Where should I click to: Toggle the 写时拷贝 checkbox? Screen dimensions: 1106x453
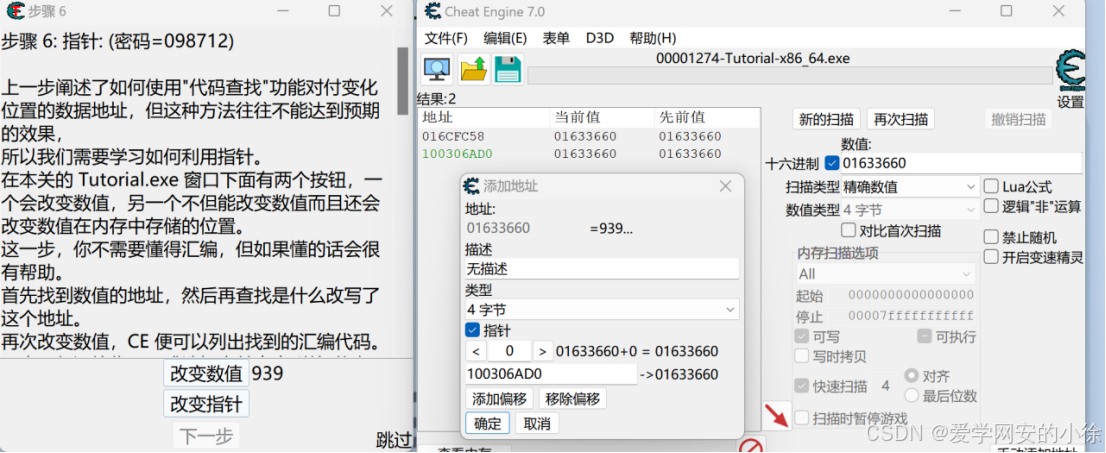[802, 356]
